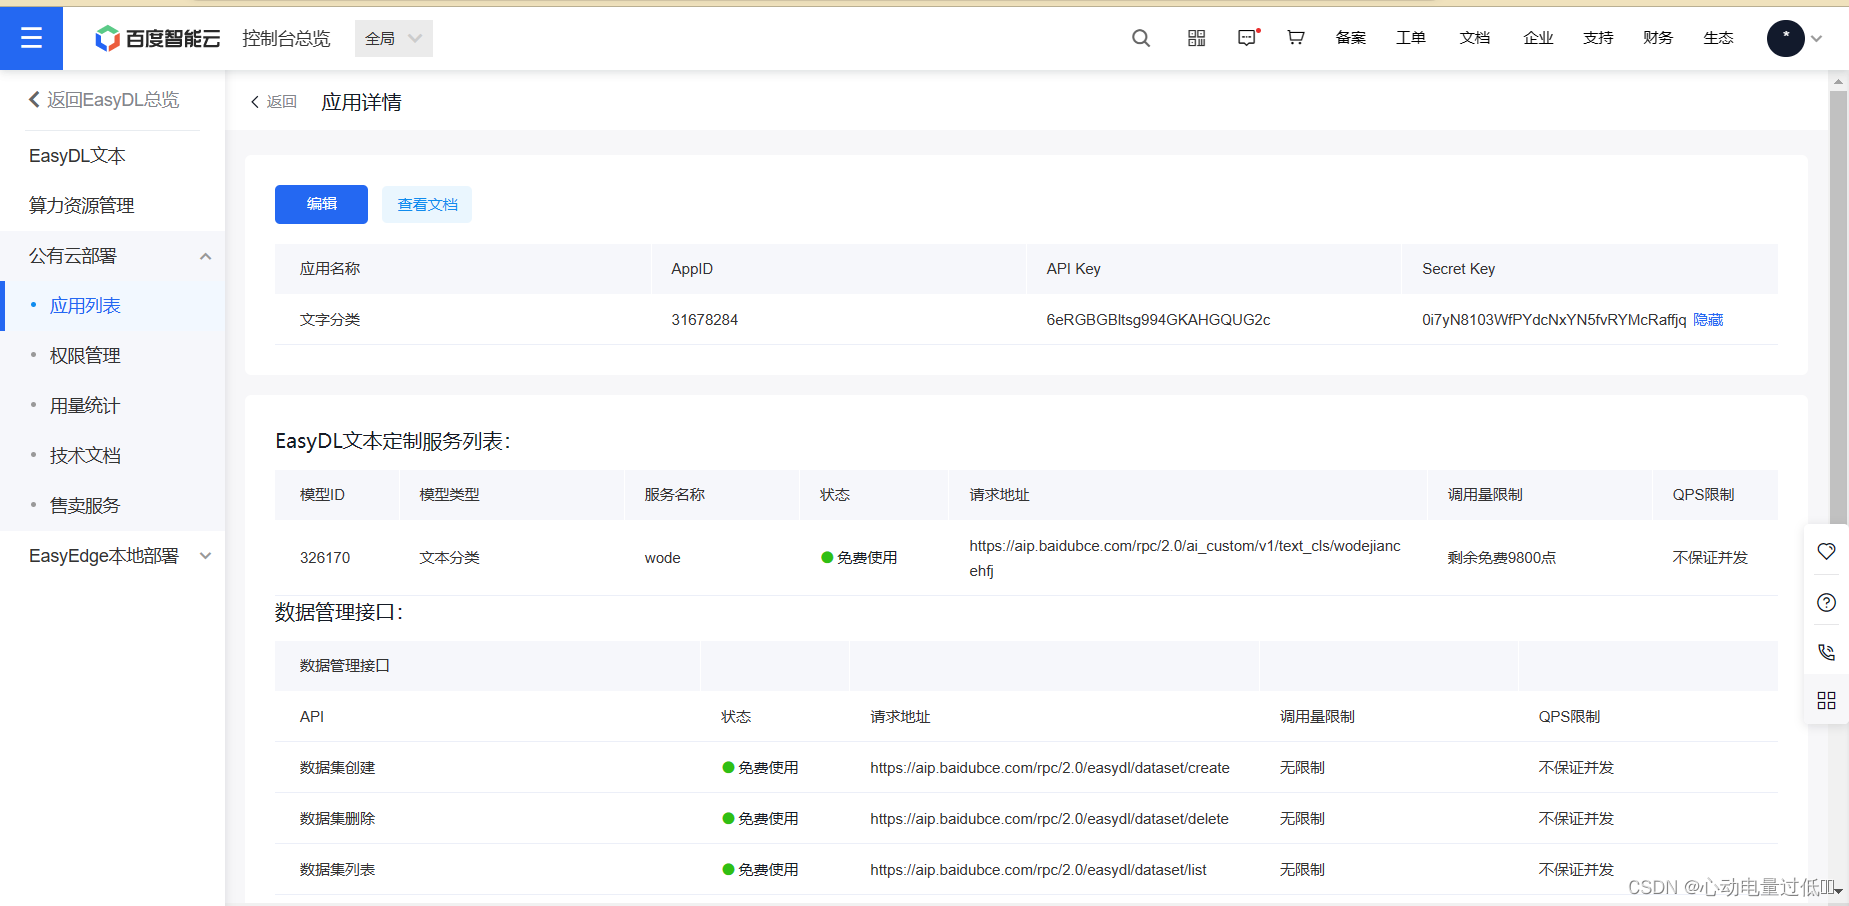The image size is (1849, 906).
Task: Open the messages notification icon
Action: [1246, 37]
